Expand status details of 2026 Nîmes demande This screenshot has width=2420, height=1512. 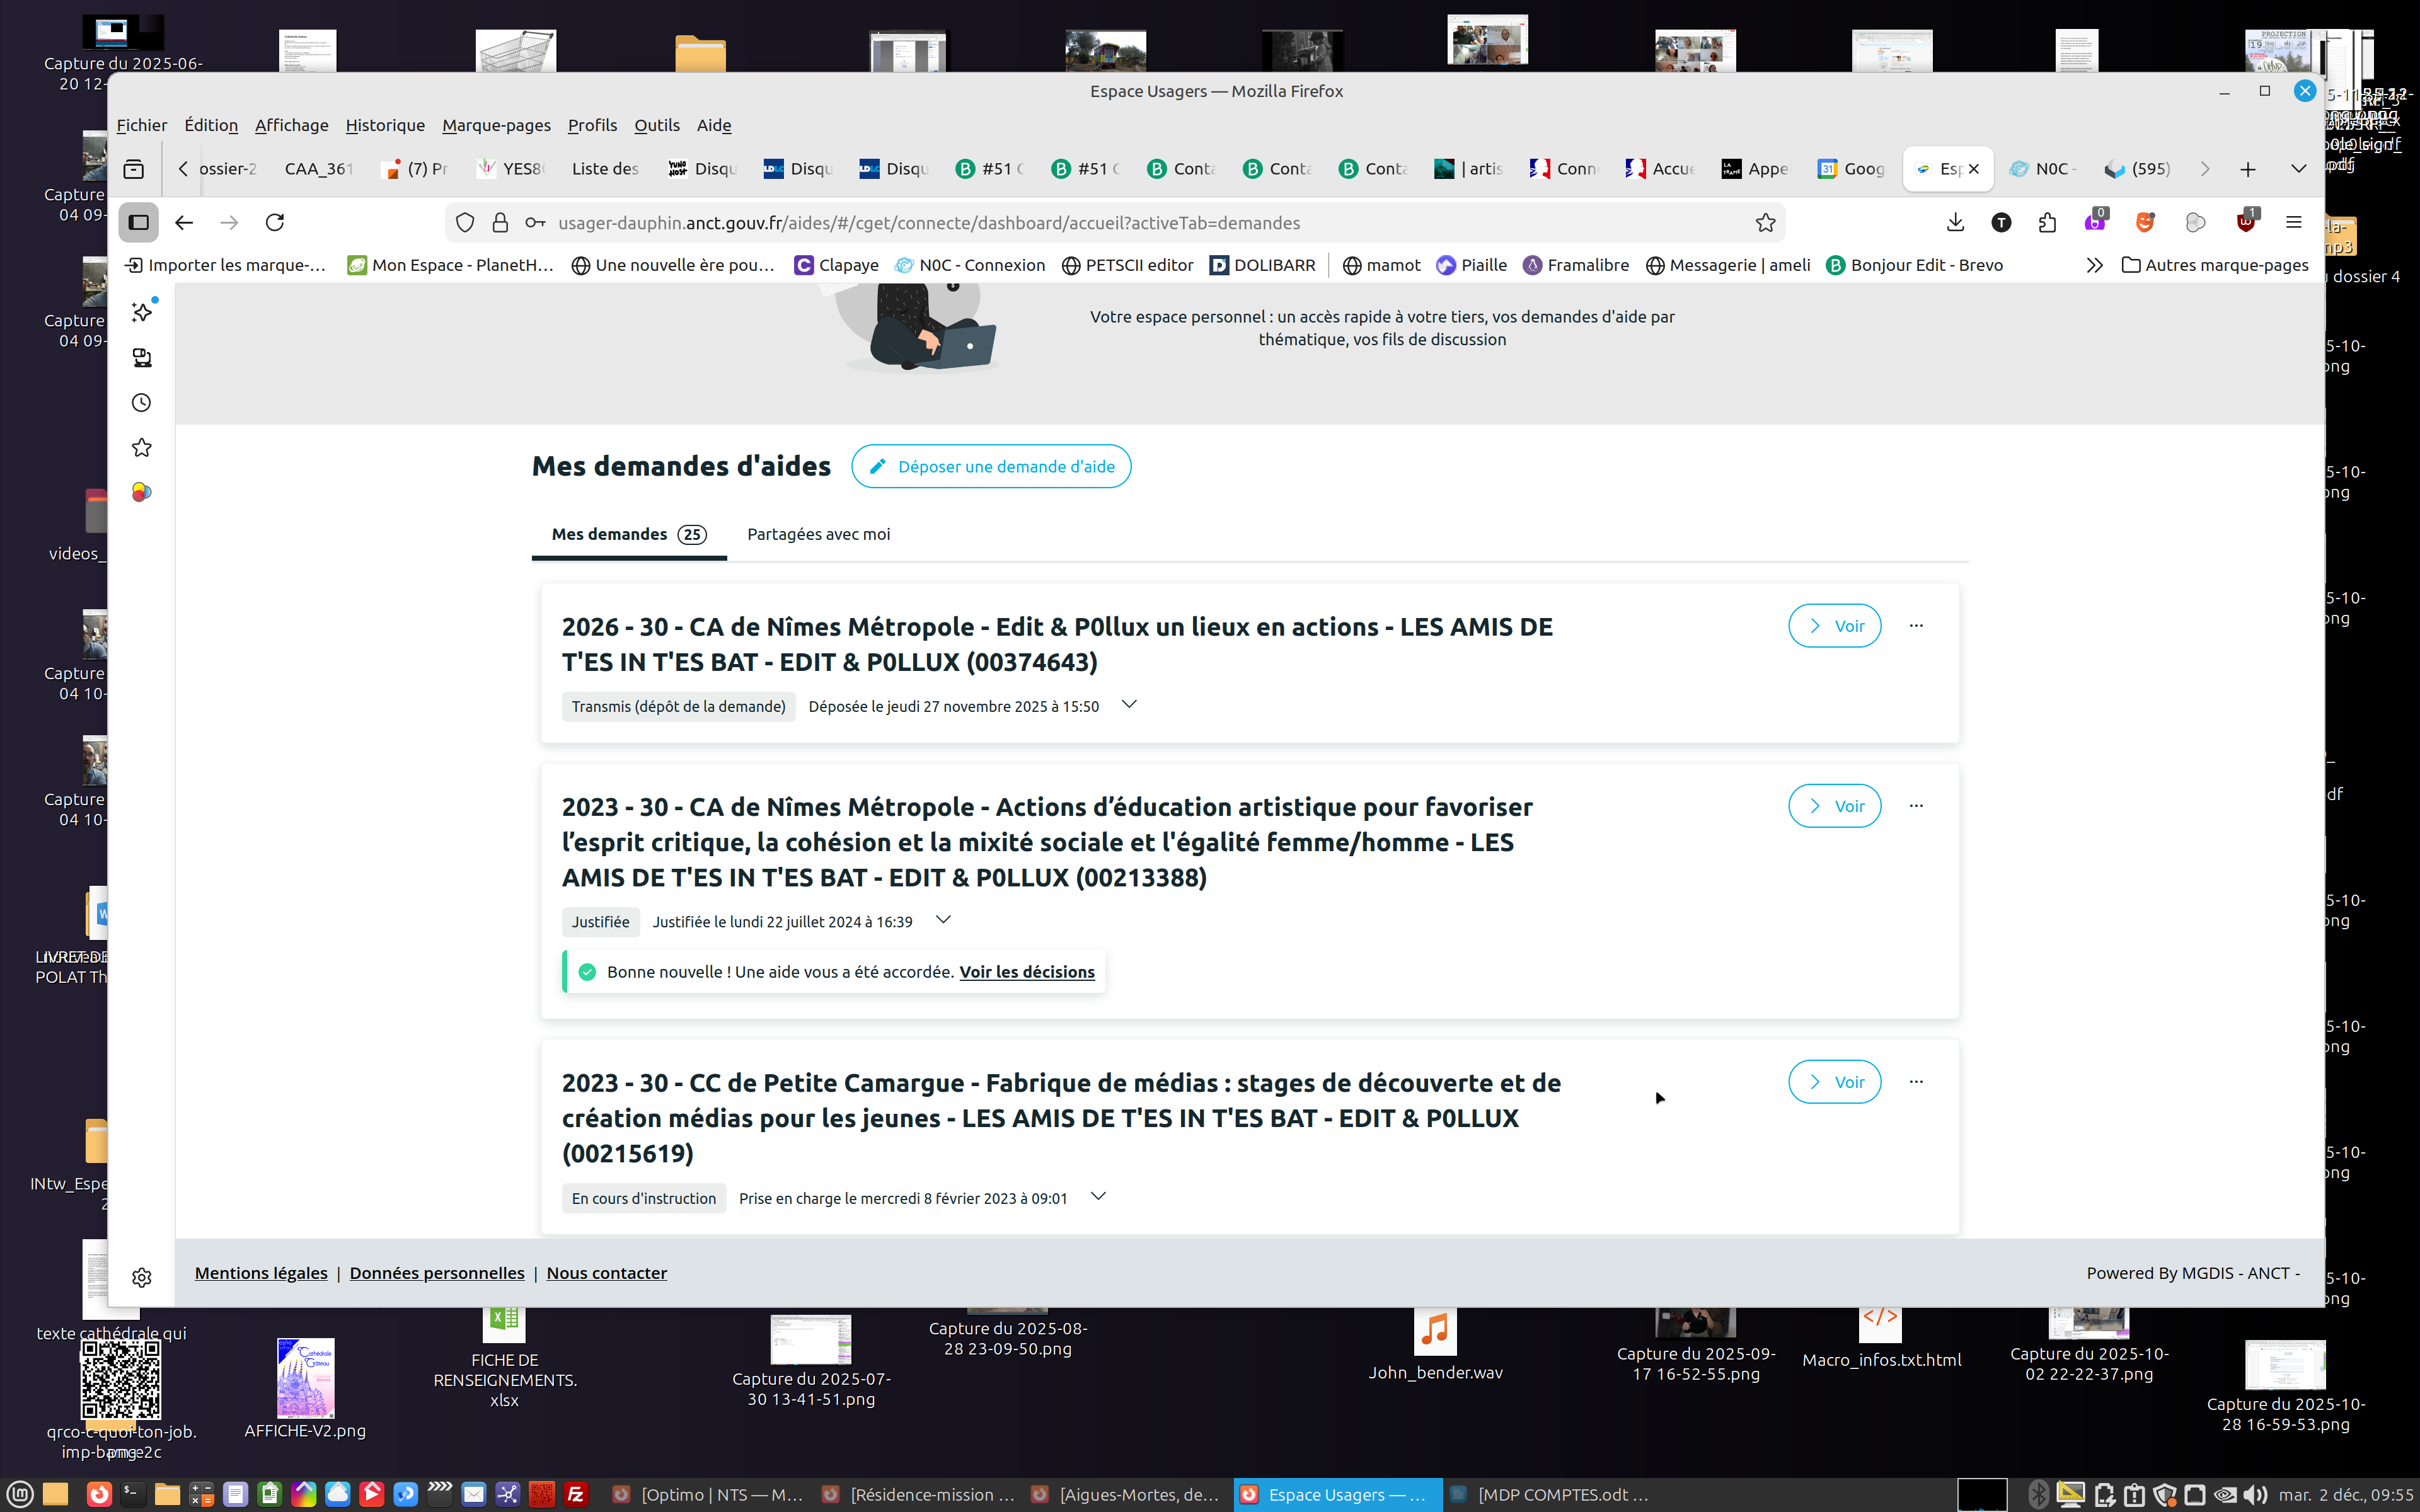point(1129,705)
